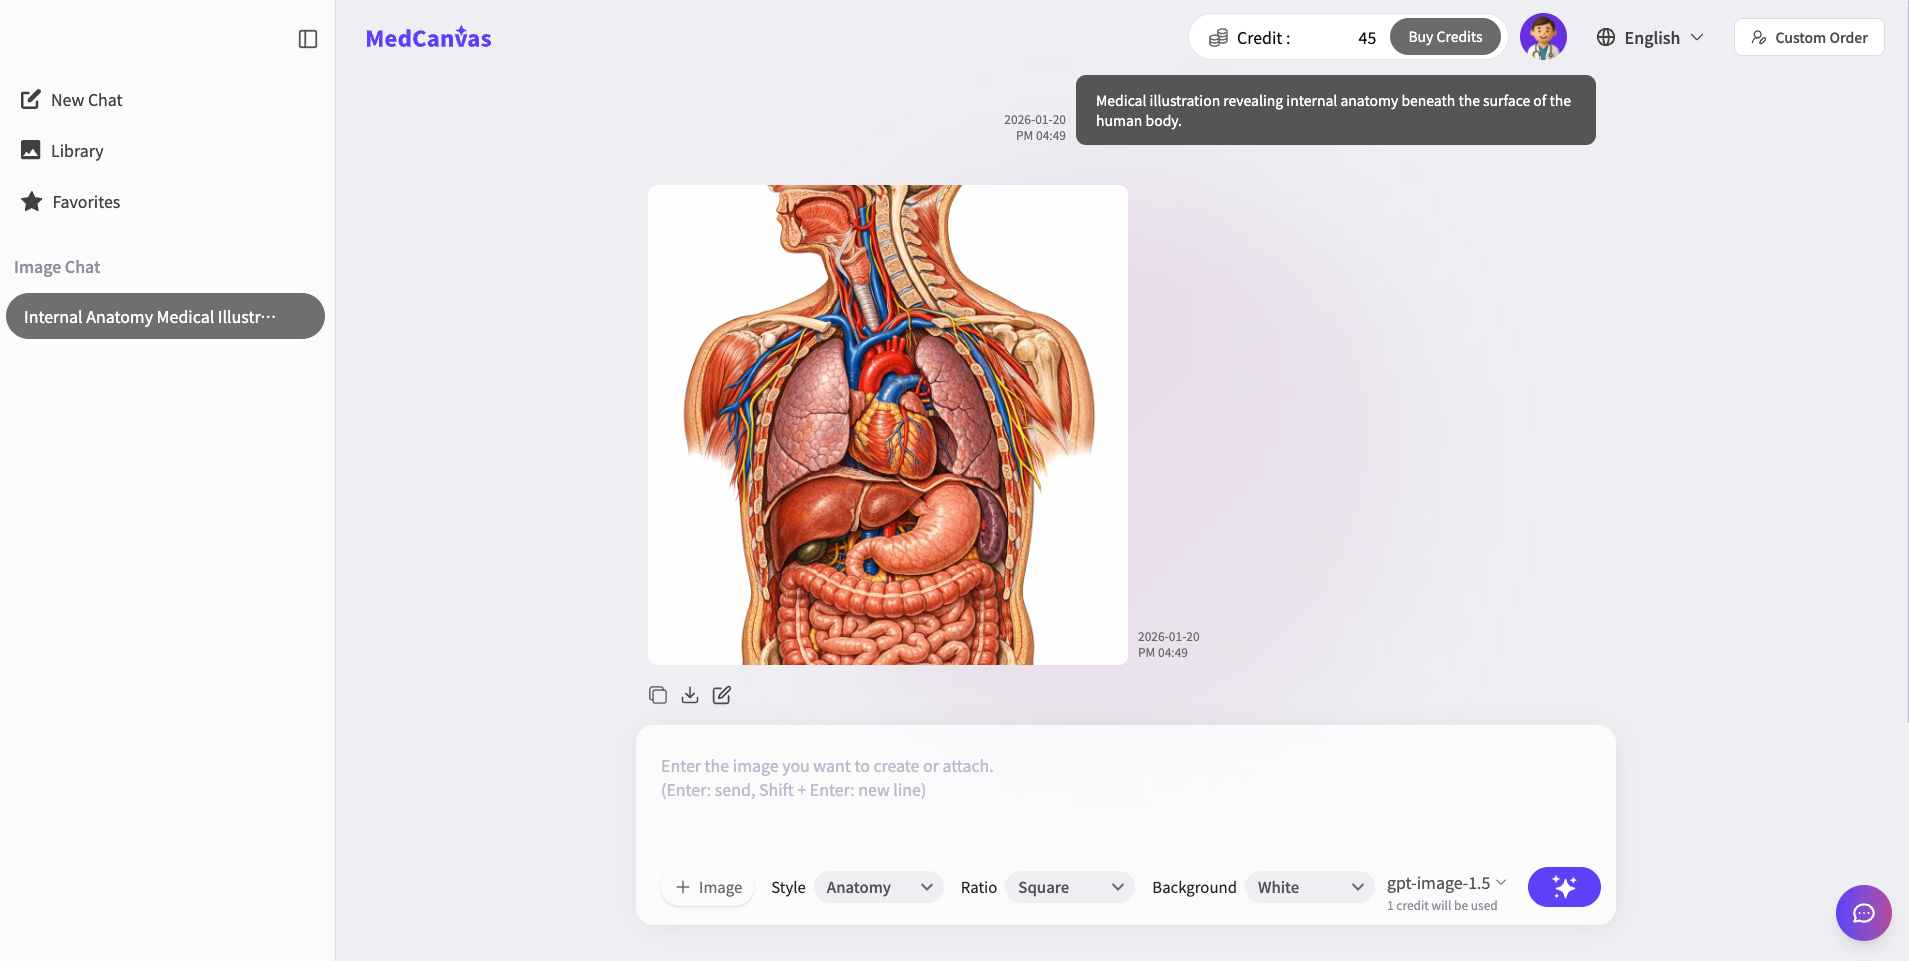
Task: Click the user avatar picture
Action: 1543,36
